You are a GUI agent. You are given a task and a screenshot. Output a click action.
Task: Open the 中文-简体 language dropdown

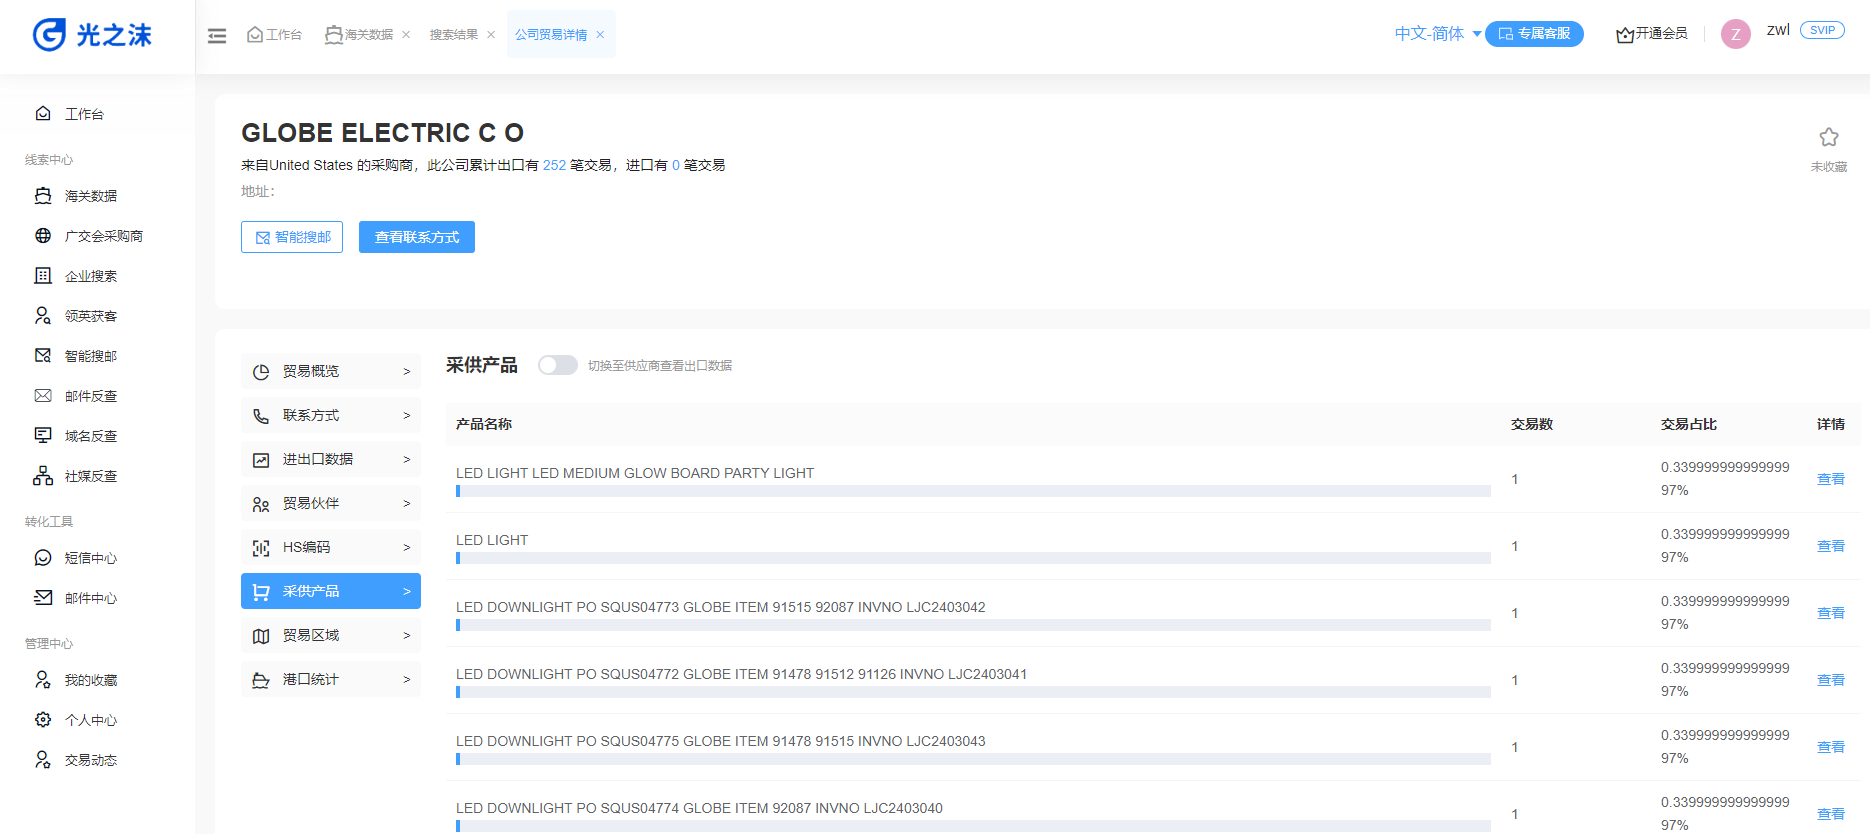point(1437,34)
